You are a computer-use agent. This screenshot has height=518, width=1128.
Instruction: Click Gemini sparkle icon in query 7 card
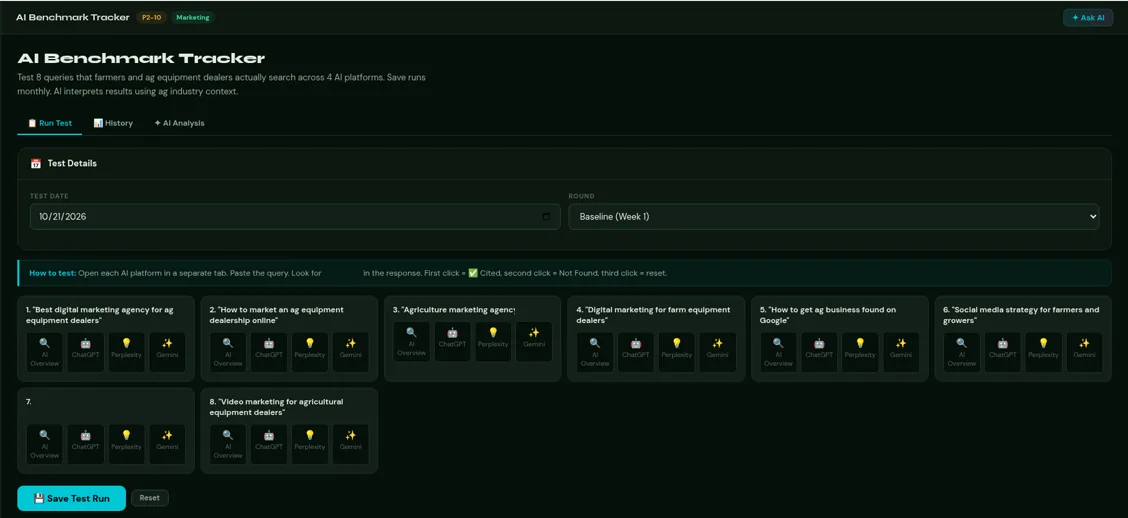click(x=167, y=435)
